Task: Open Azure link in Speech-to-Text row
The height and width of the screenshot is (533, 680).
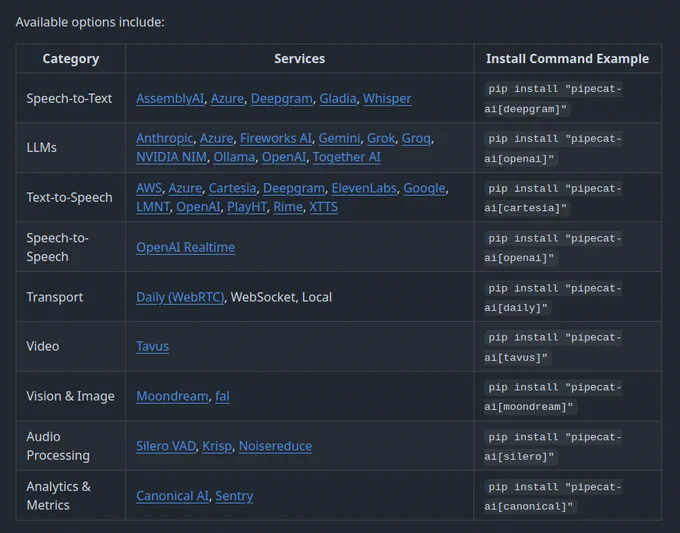Action: point(227,98)
